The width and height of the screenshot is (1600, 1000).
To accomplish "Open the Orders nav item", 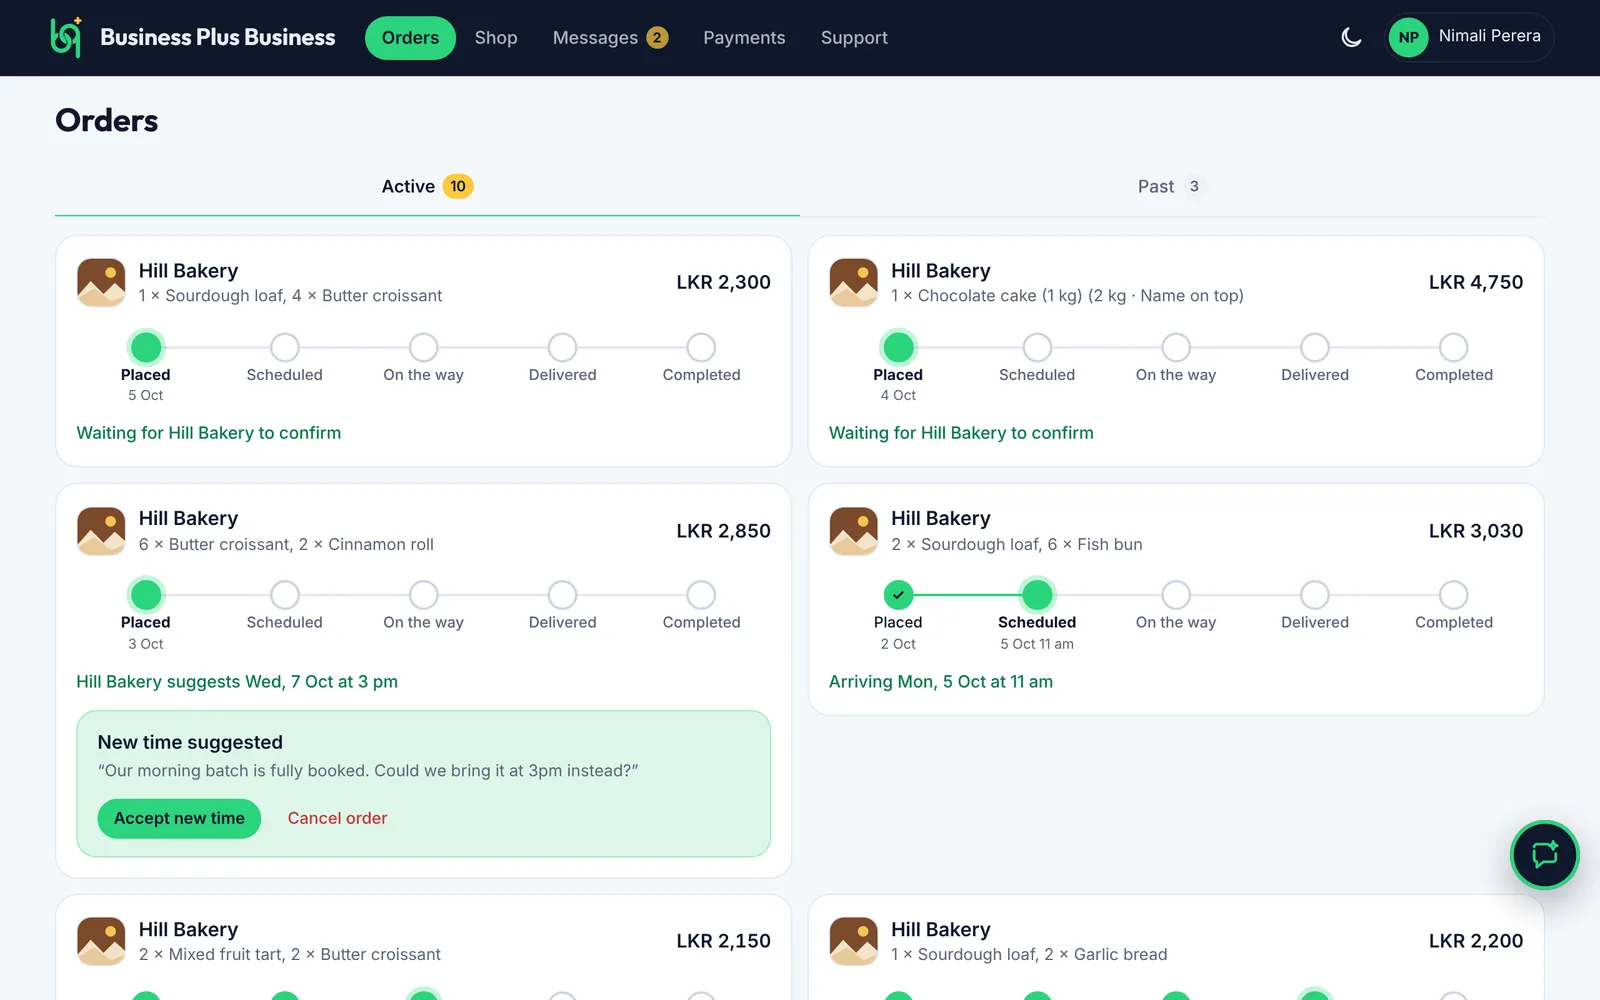I will [410, 38].
